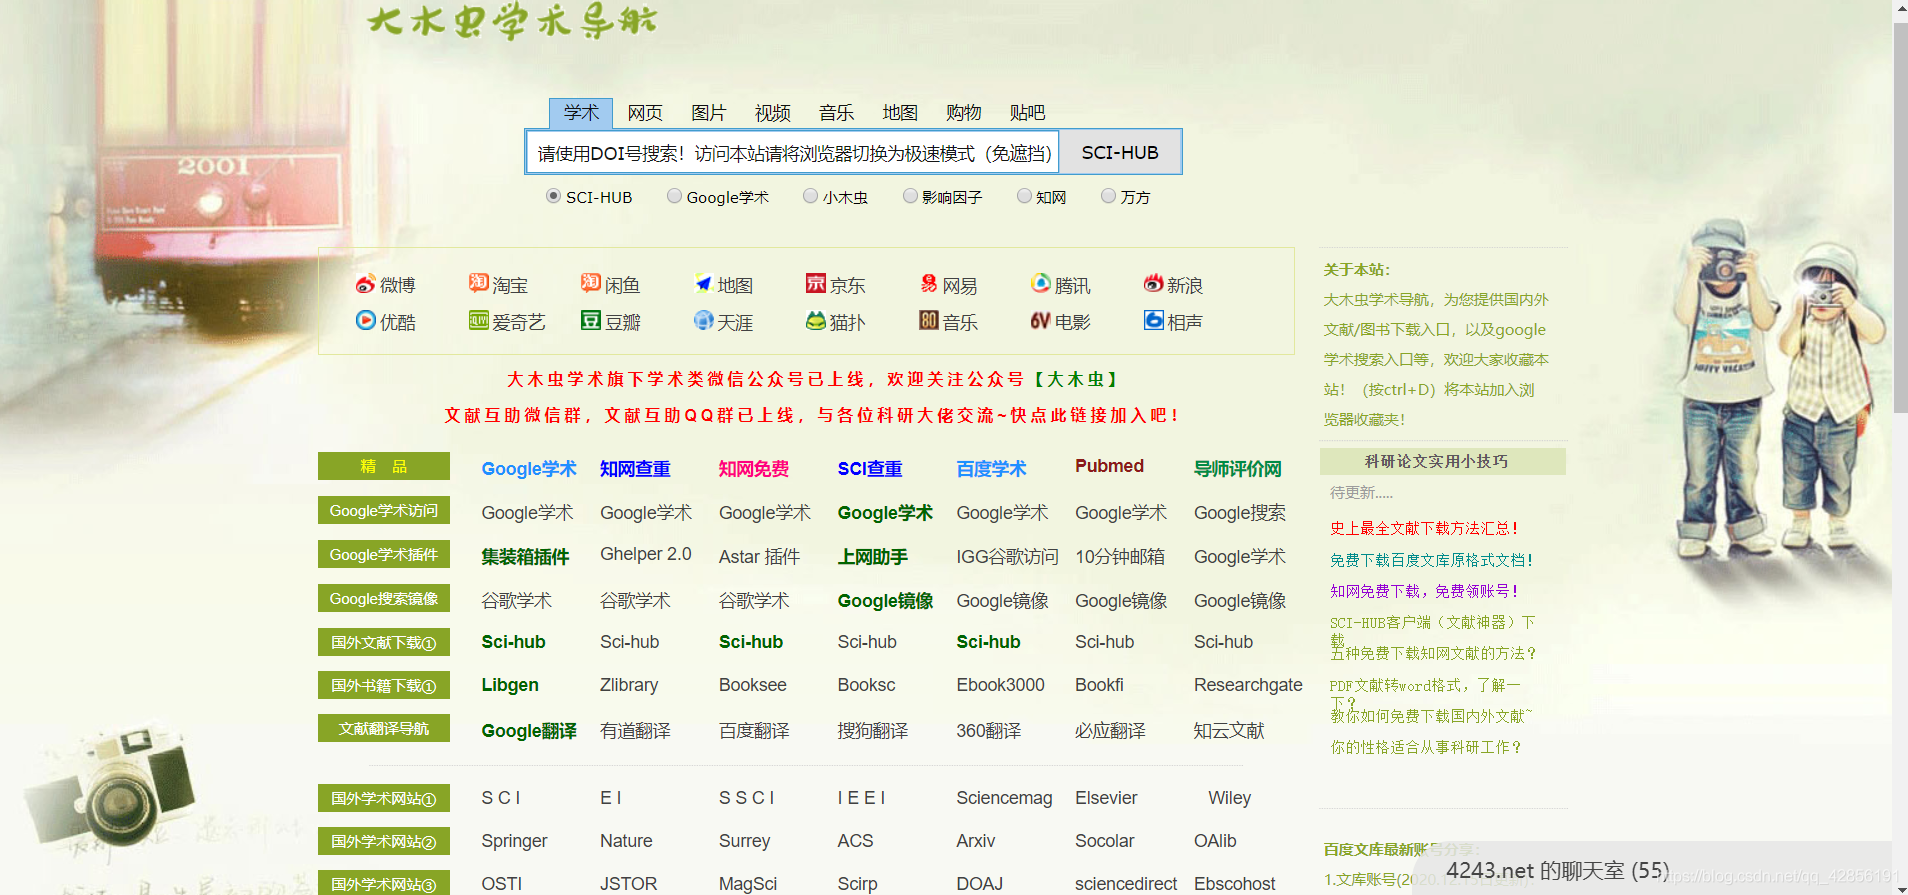Click the iQiyi (爱奇艺) icon

479,321
